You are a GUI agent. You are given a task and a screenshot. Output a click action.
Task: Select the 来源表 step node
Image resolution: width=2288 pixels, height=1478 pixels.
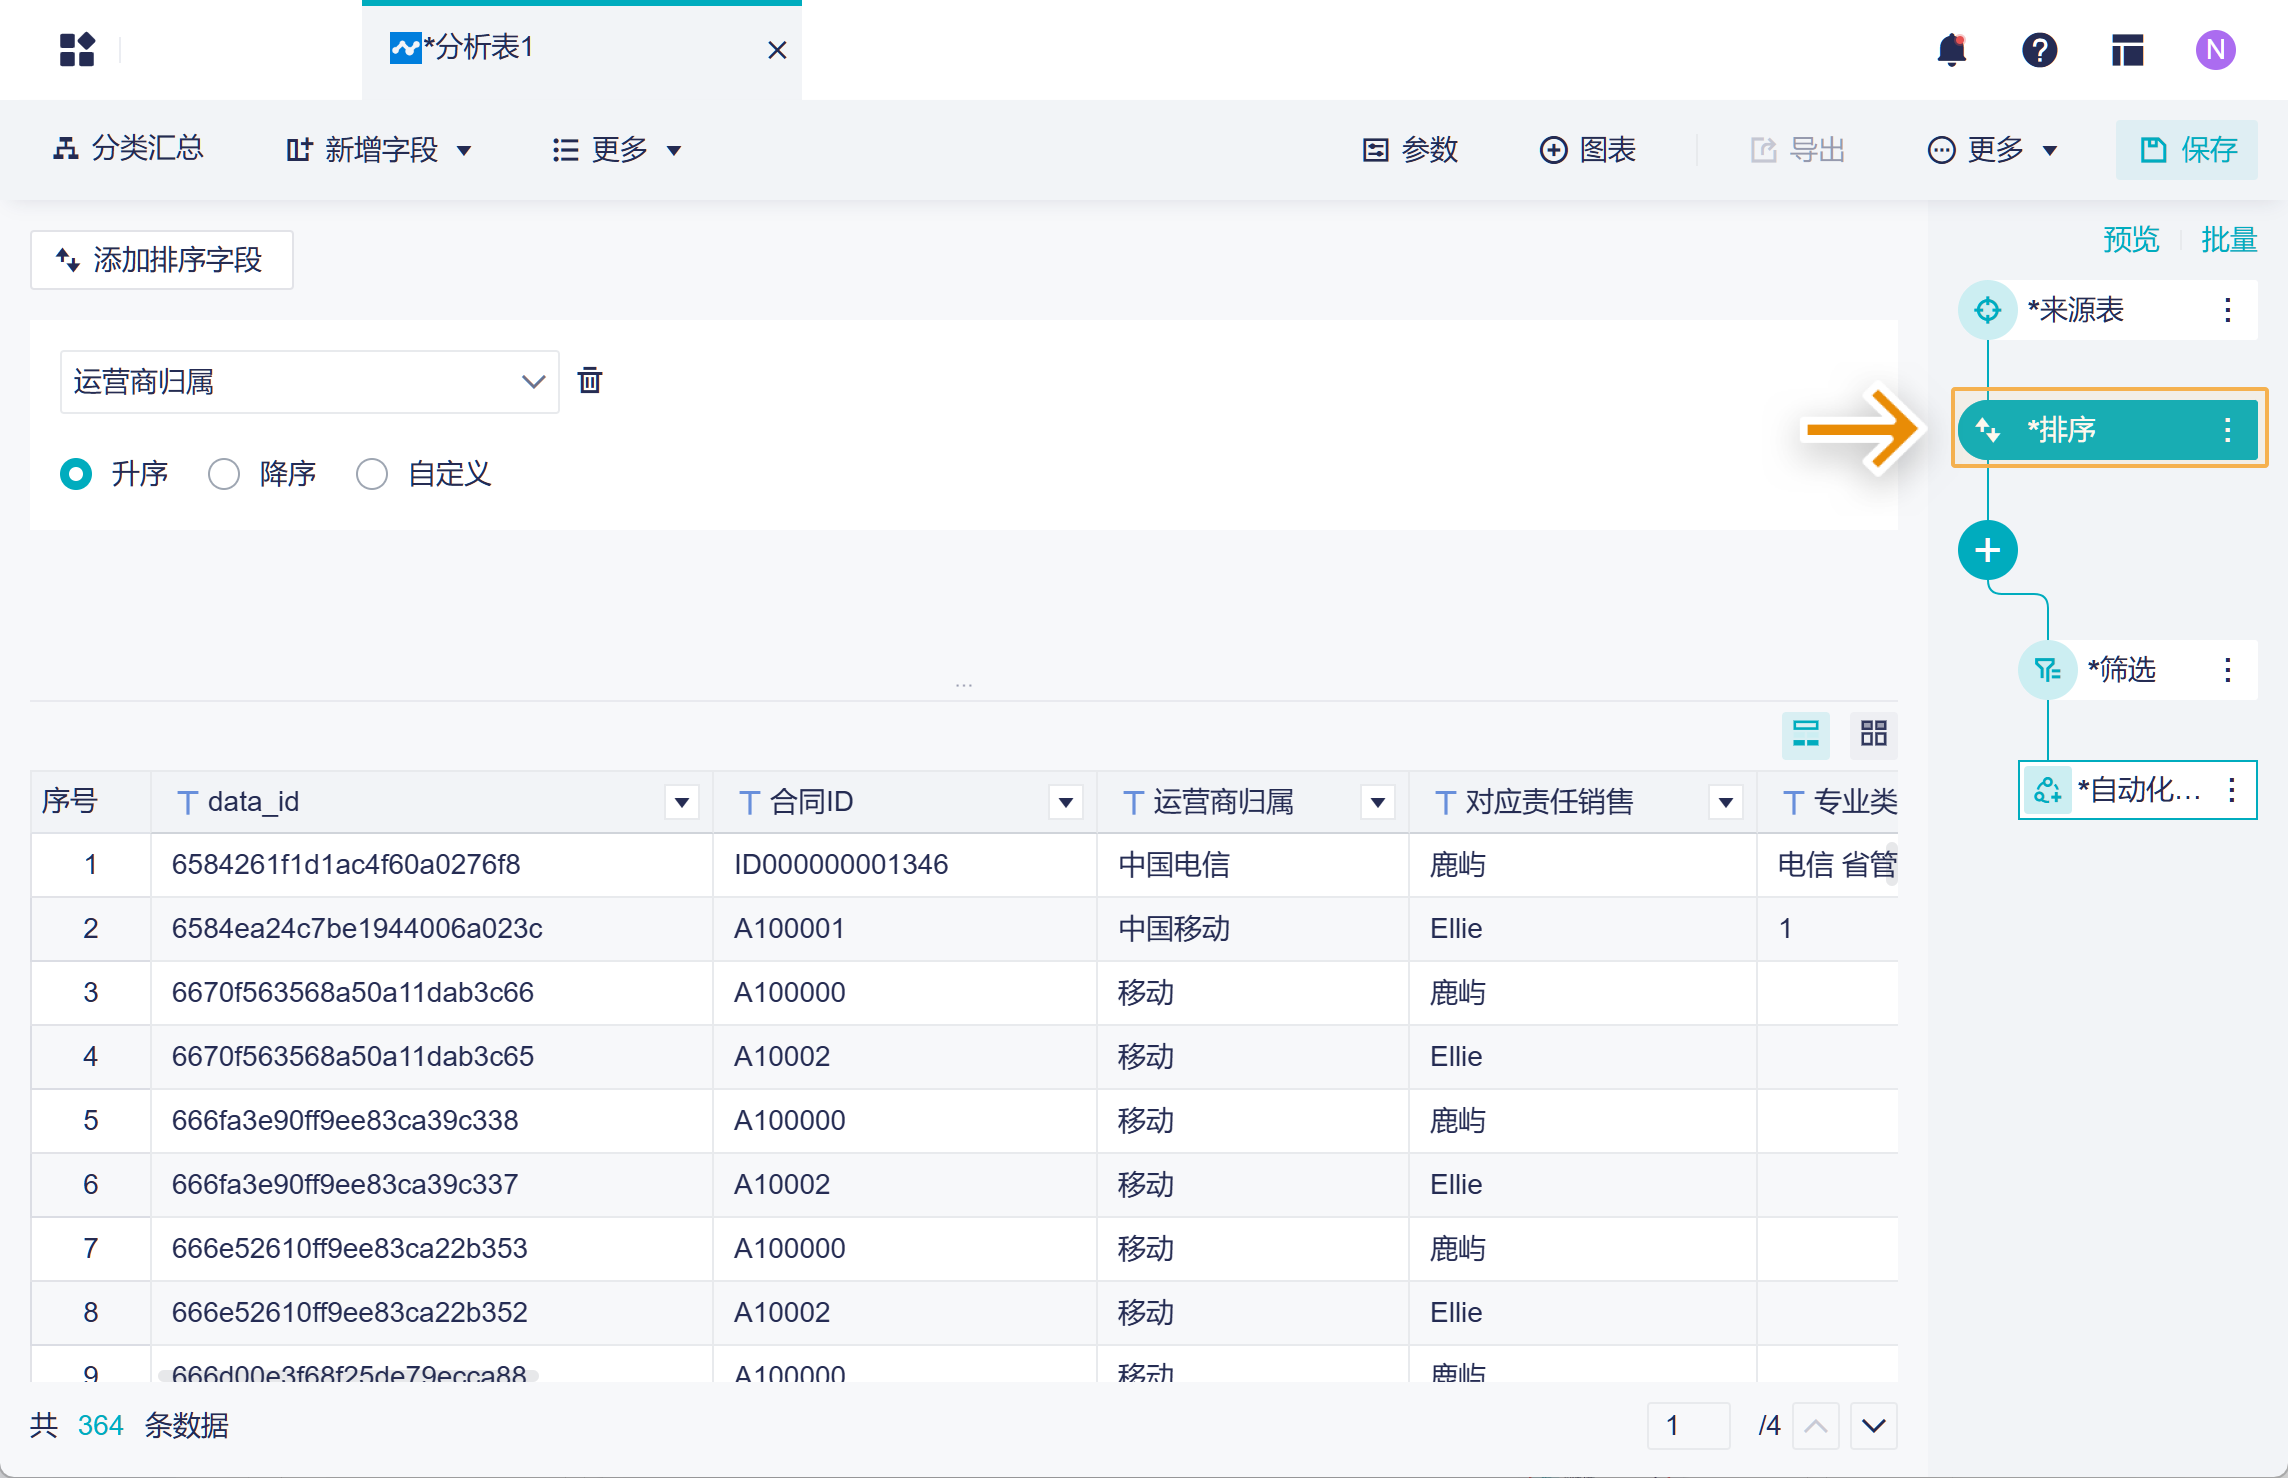pos(2107,310)
